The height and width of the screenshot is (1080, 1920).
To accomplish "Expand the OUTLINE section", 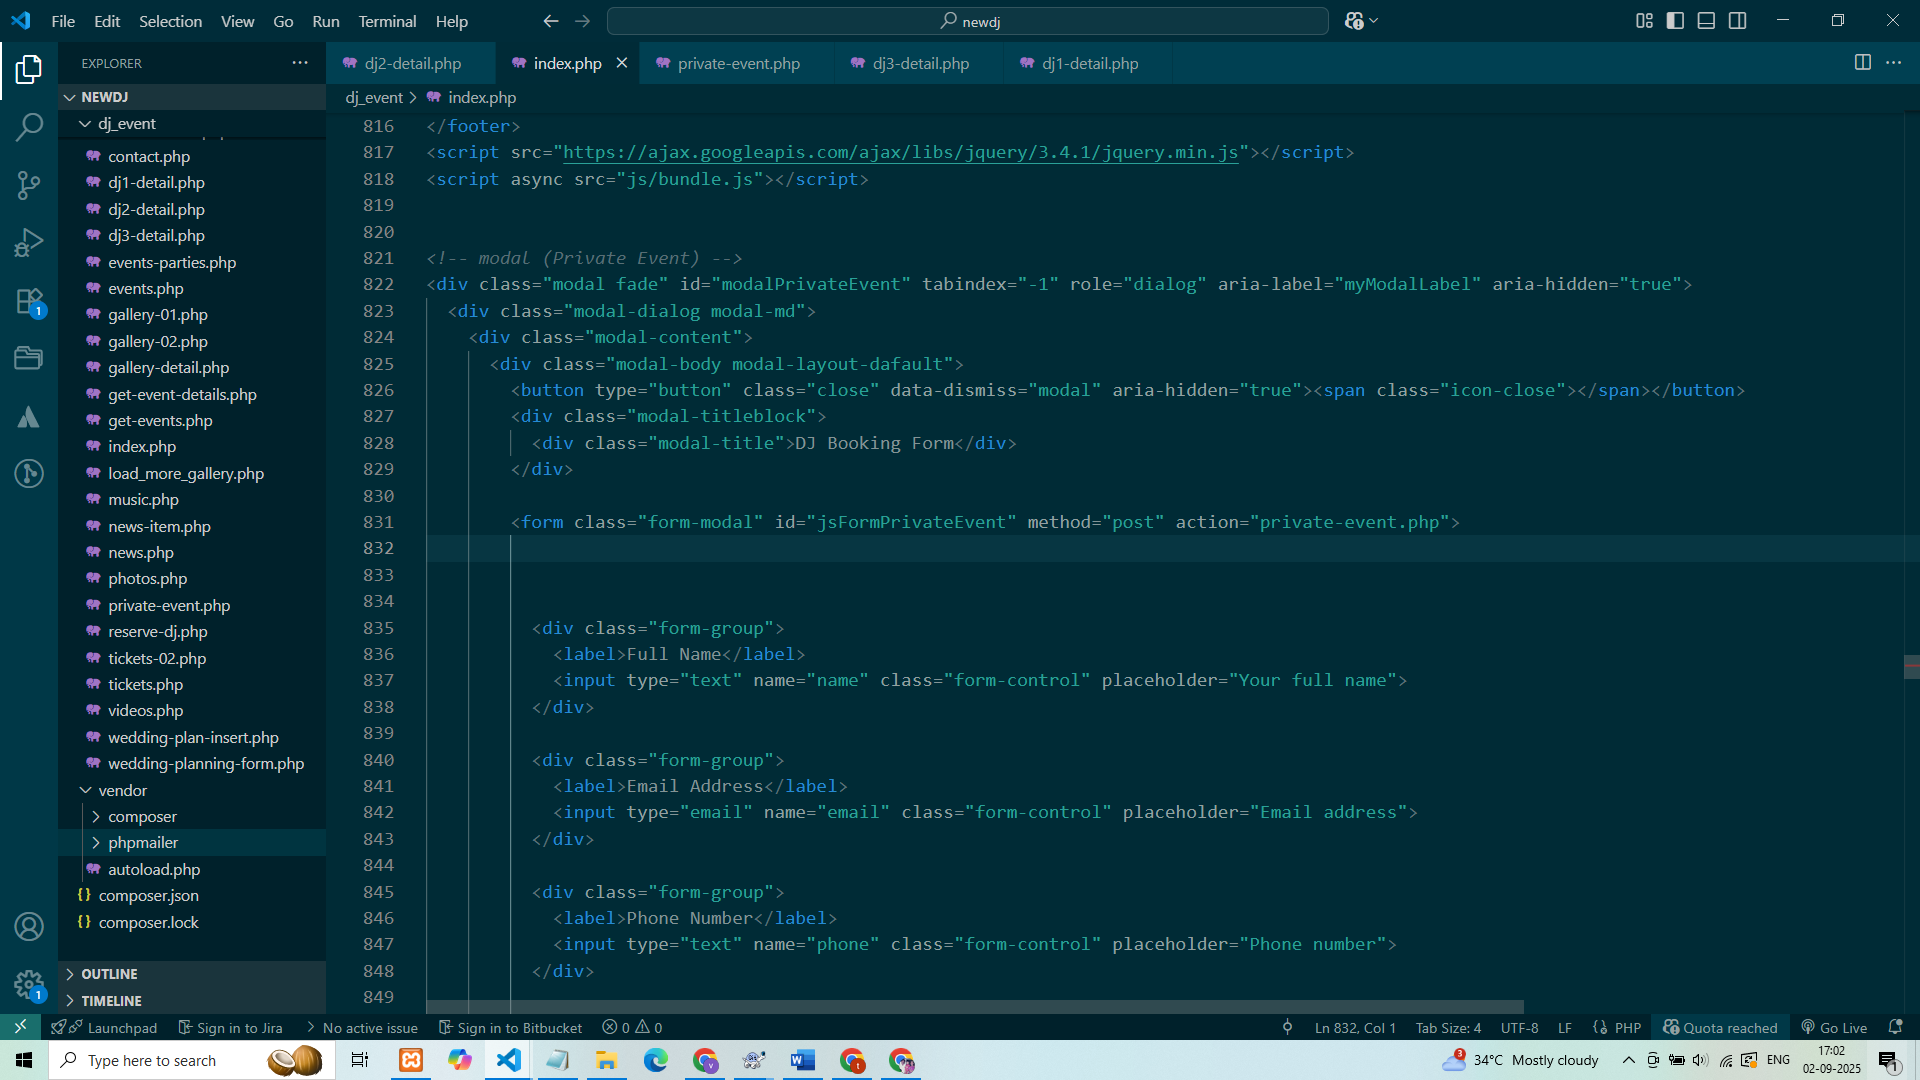I will (110, 974).
